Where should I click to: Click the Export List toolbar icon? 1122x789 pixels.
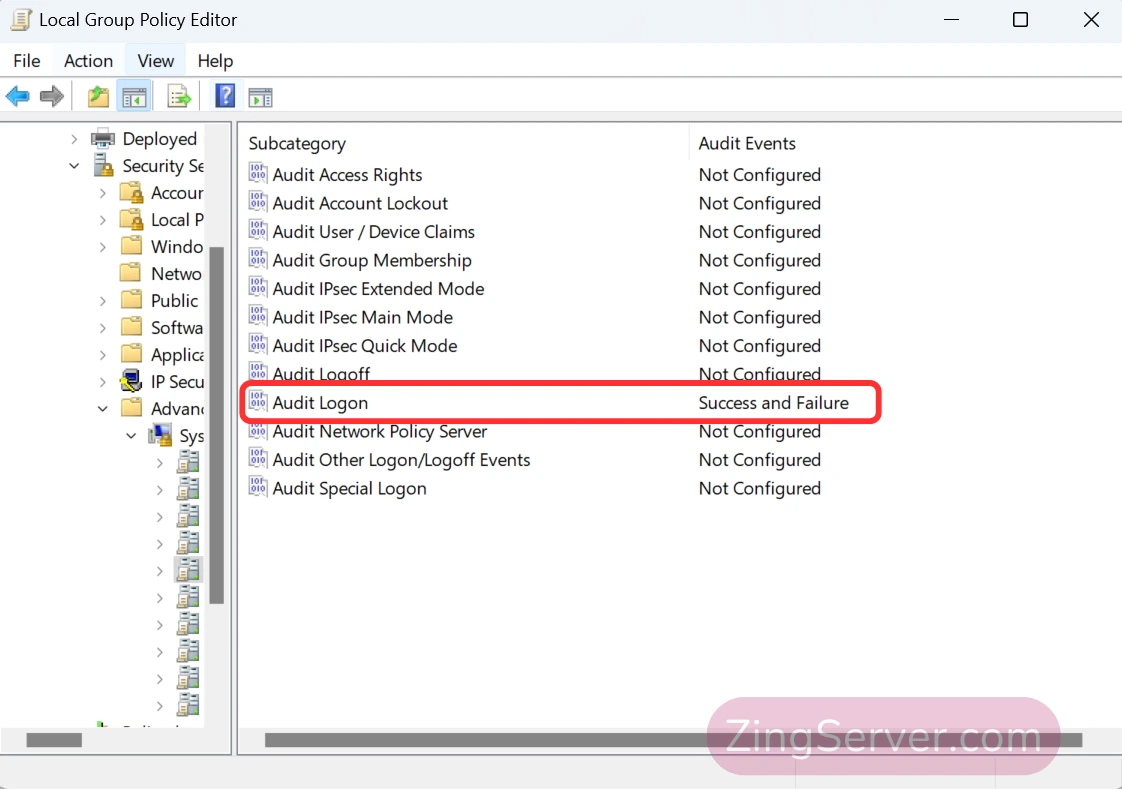[179, 96]
